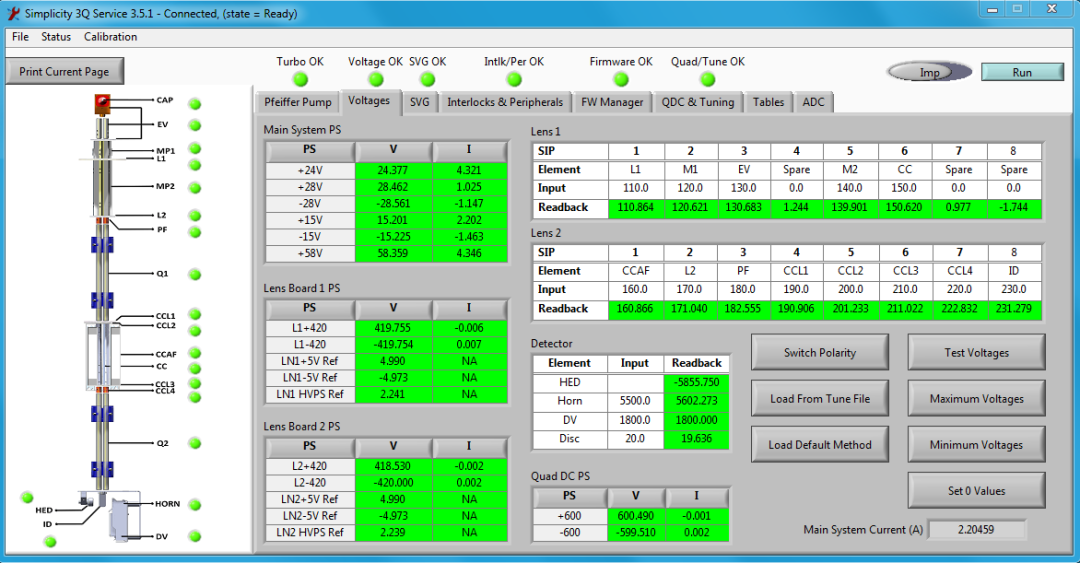The height and width of the screenshot is (563, 1080).
Task: Click the Intlk/Per OK status LED
Action: click(514, 79)
